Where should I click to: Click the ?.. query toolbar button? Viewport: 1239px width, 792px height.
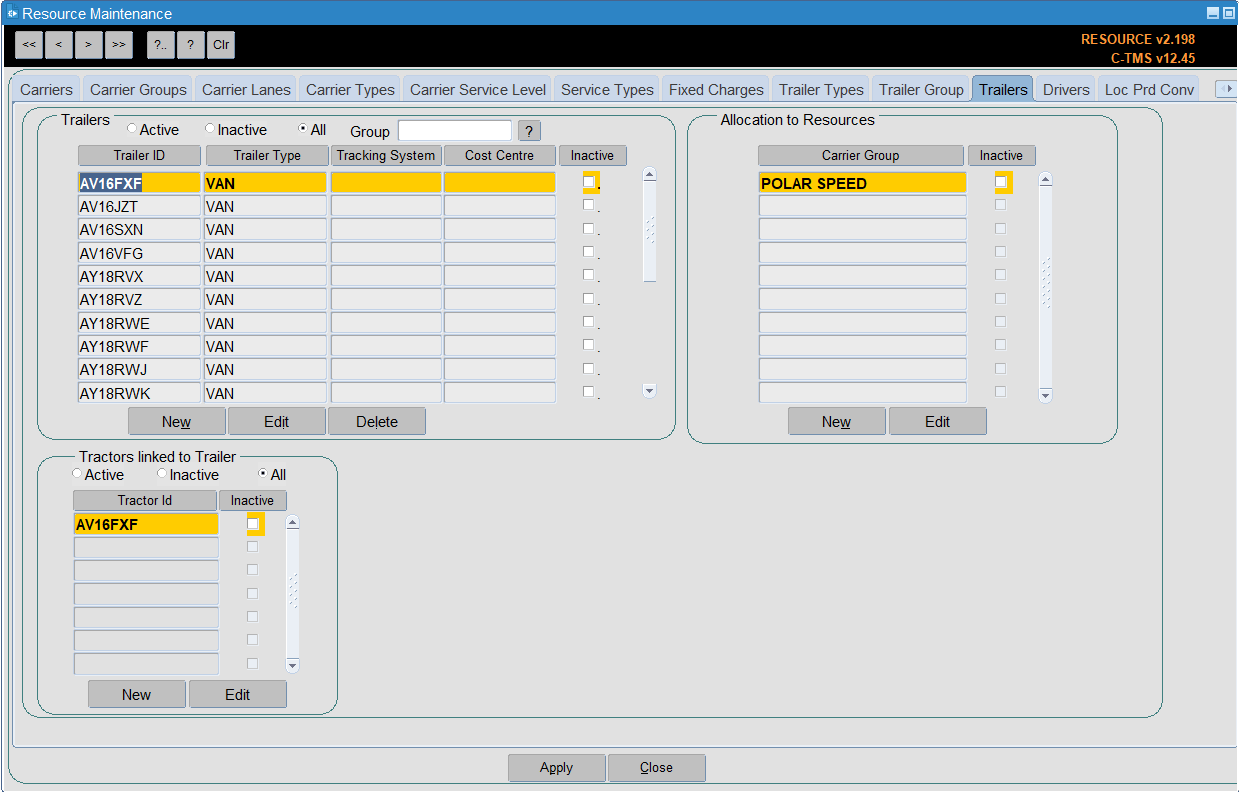coord(161,45)
